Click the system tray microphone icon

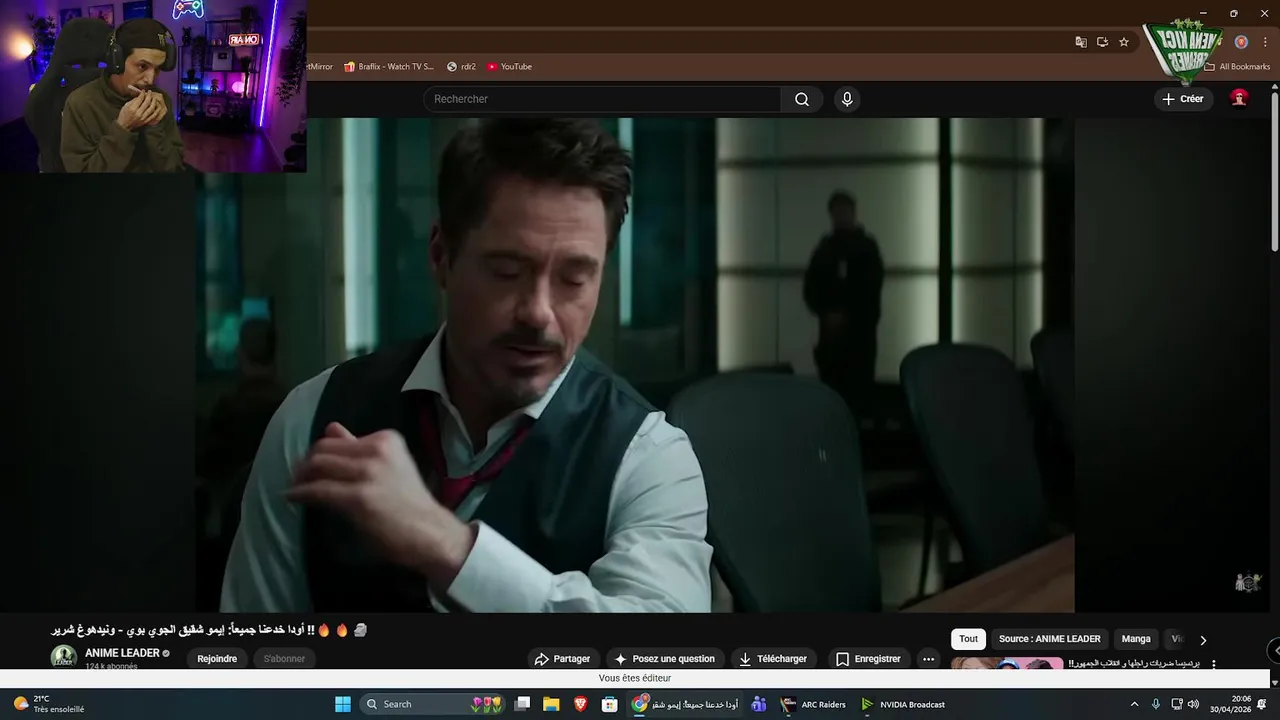[x=1156, y=704]
